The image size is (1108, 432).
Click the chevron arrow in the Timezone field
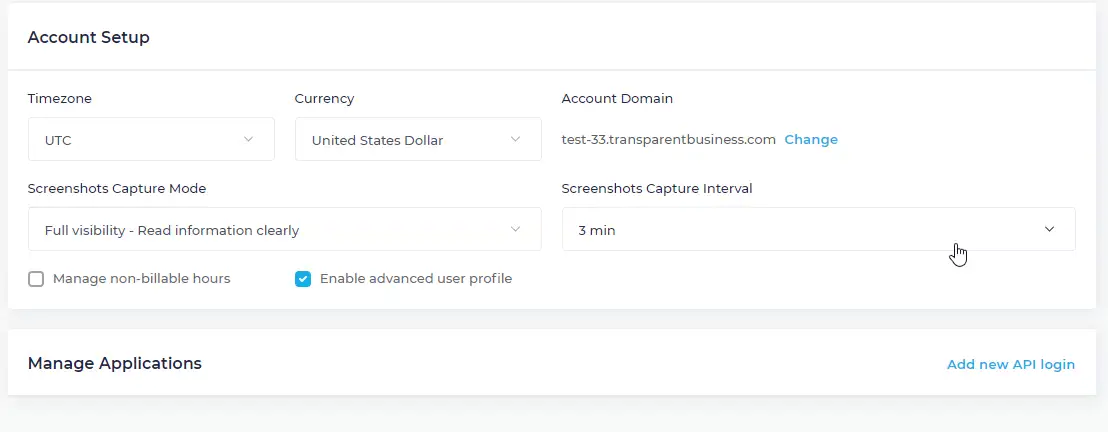[248, 139]
